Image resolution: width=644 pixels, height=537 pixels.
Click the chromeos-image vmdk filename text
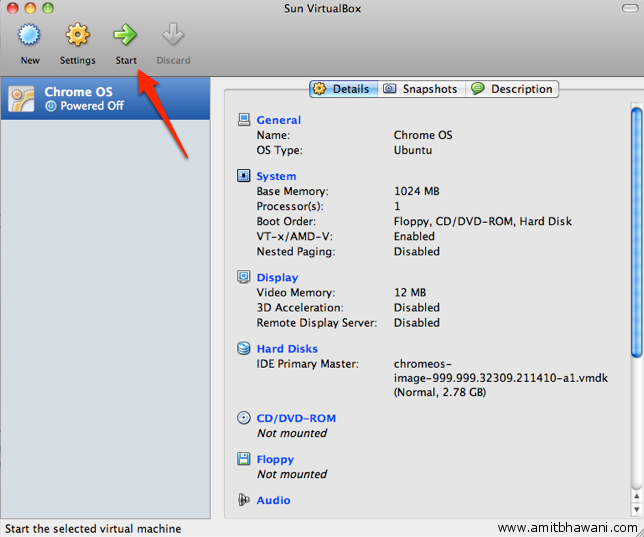coord(501,371)
